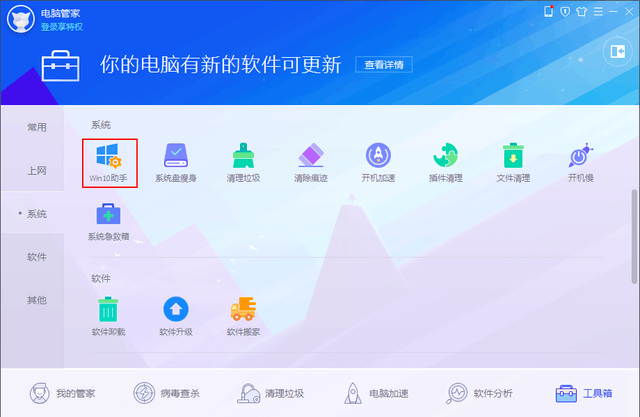
Task: Switch to 电脑加速 in bottom bar
Action: (376, 393)
